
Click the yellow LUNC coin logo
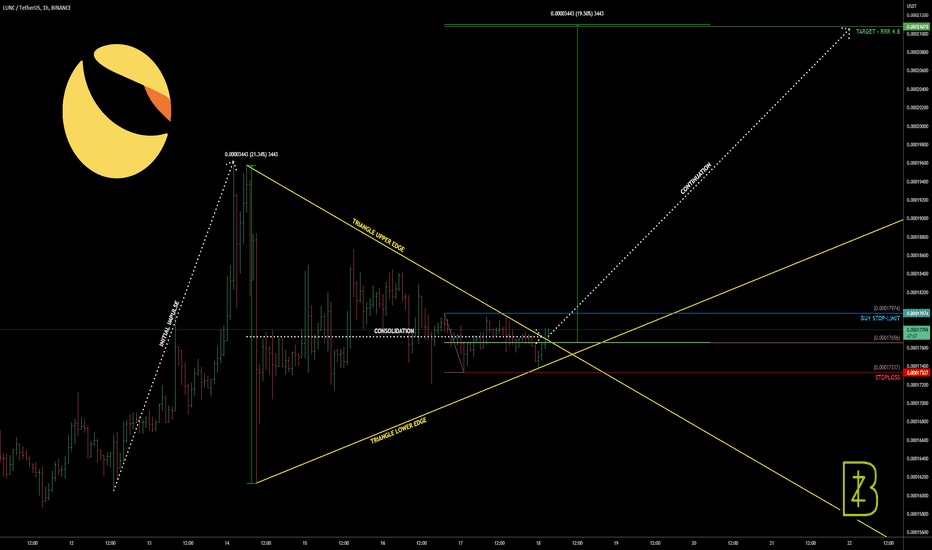(116, 111)
